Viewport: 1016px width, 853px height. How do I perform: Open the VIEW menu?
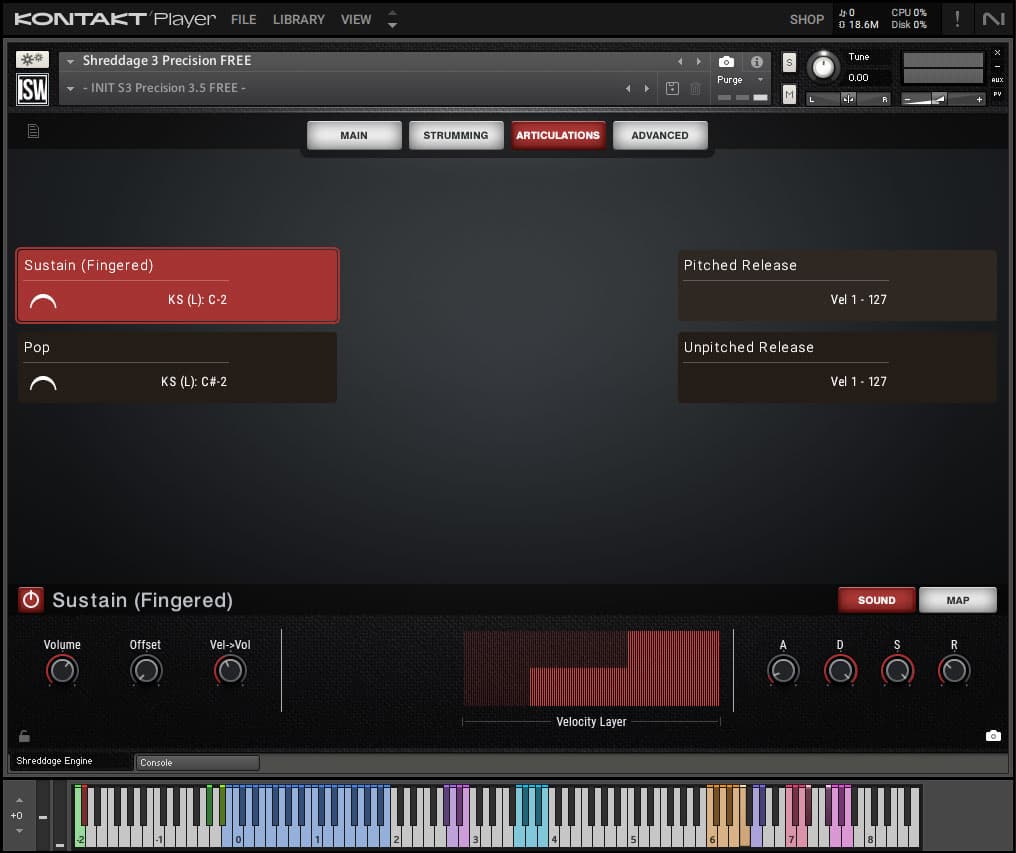click(x=356, y=20)
